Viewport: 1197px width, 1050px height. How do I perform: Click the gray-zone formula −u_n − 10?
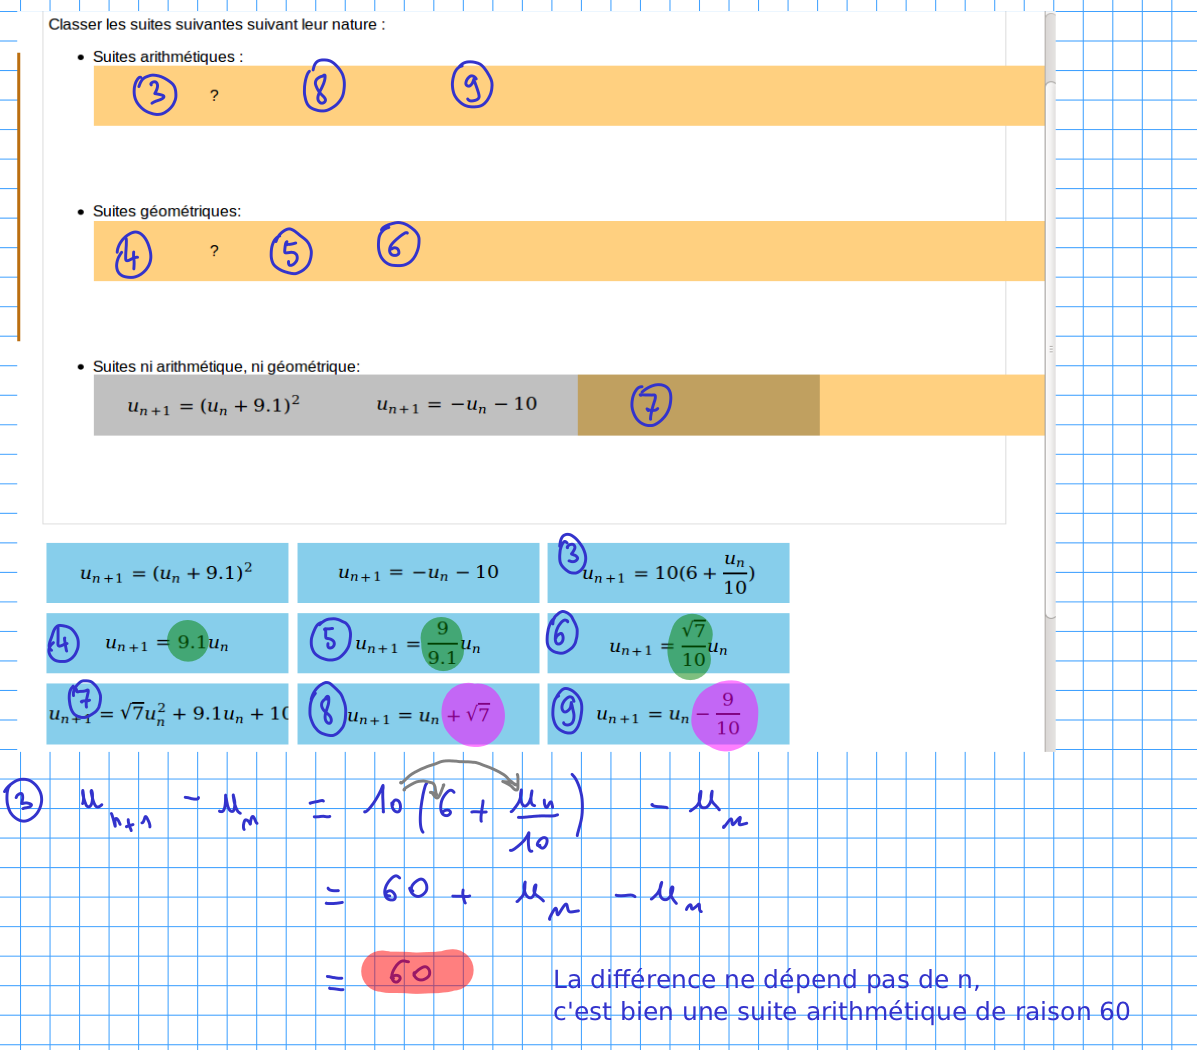coord(456,405)
